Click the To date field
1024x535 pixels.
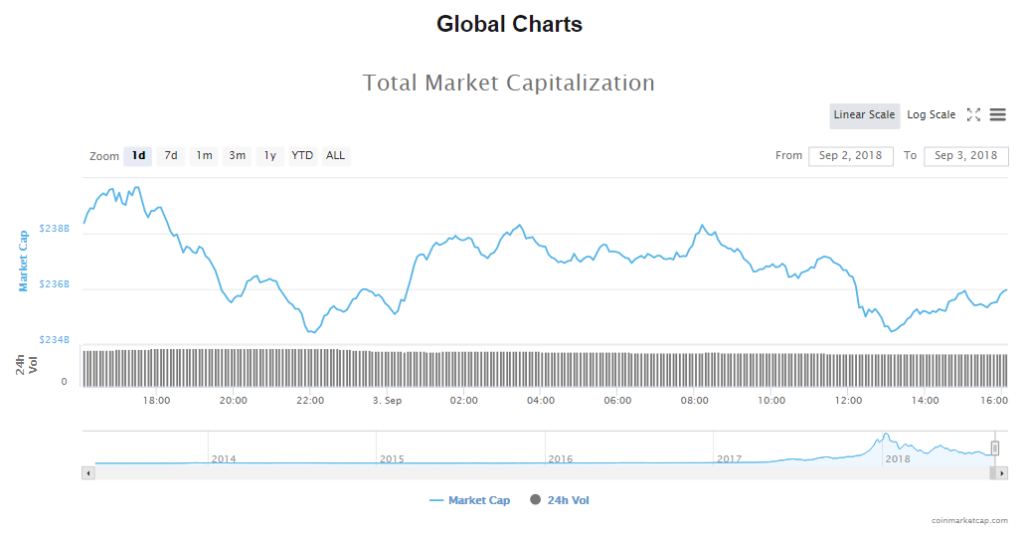966,156
